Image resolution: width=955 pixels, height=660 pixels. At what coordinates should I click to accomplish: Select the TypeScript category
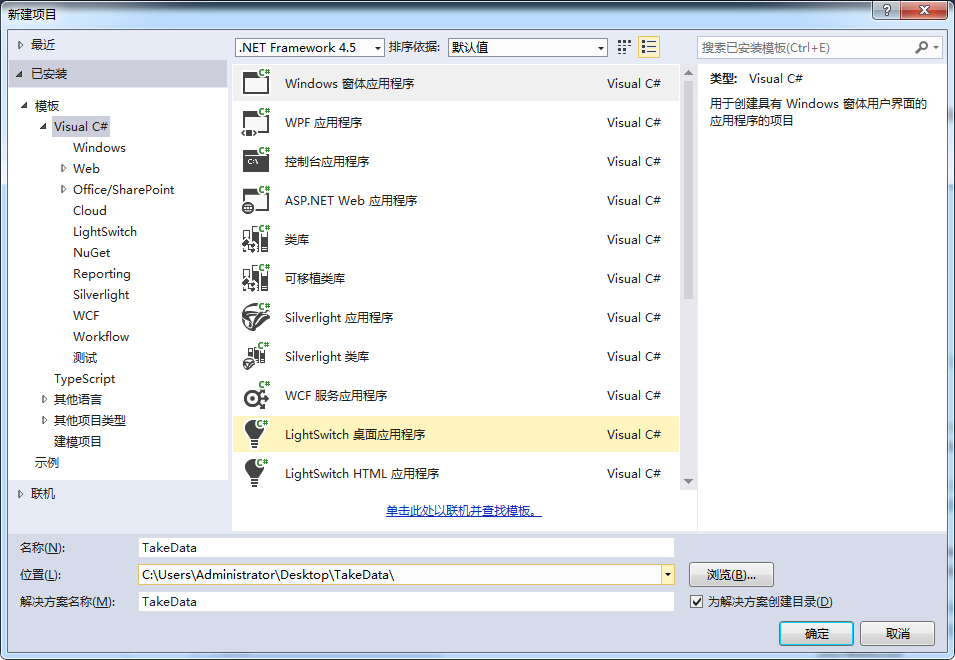(x=84, y=378)
